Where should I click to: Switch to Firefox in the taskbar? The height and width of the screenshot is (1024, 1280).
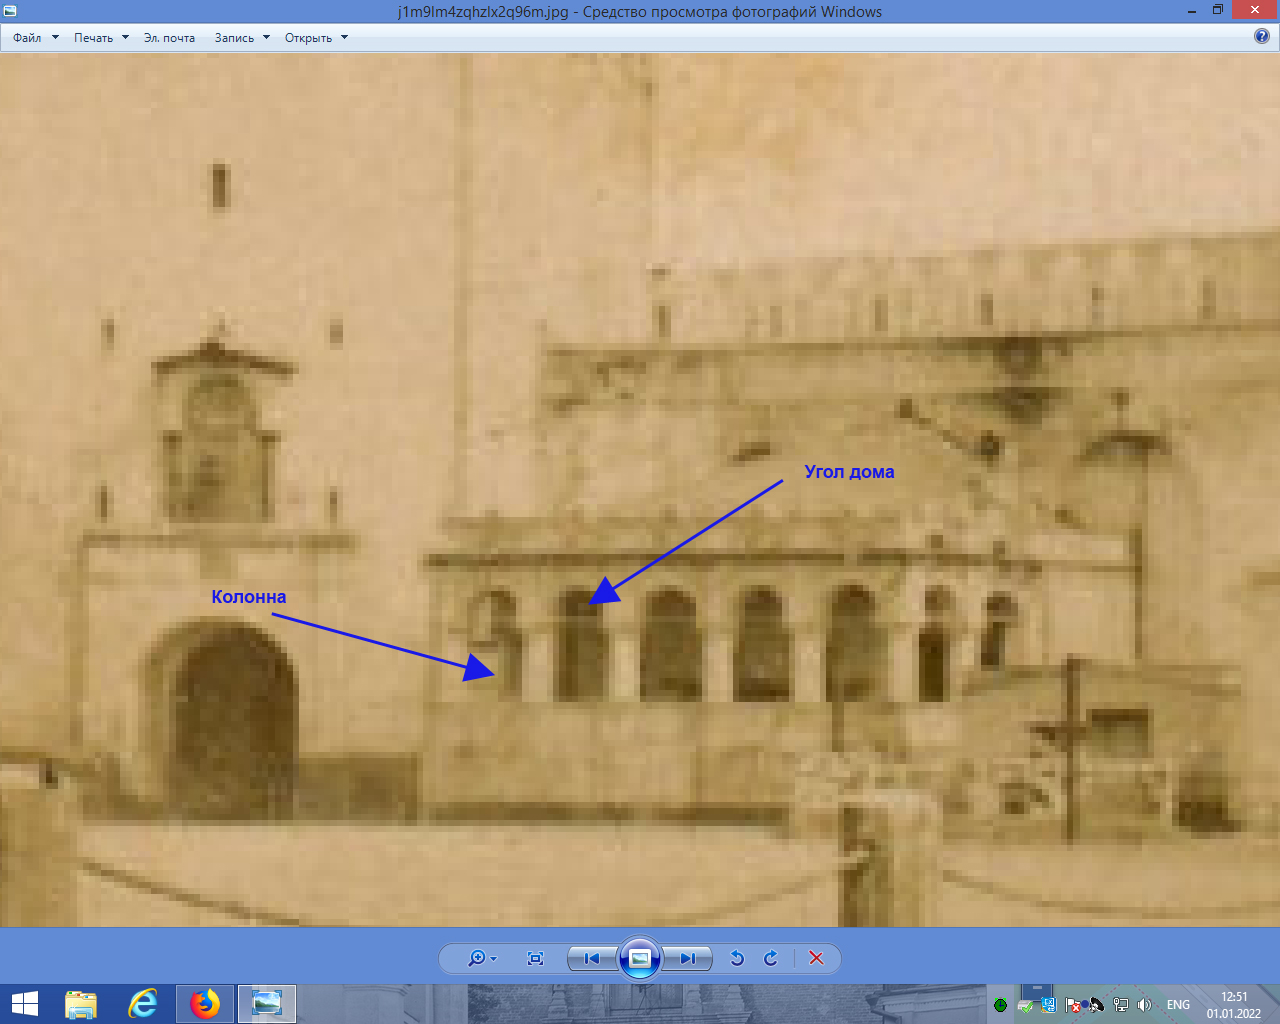point(205,1004)
